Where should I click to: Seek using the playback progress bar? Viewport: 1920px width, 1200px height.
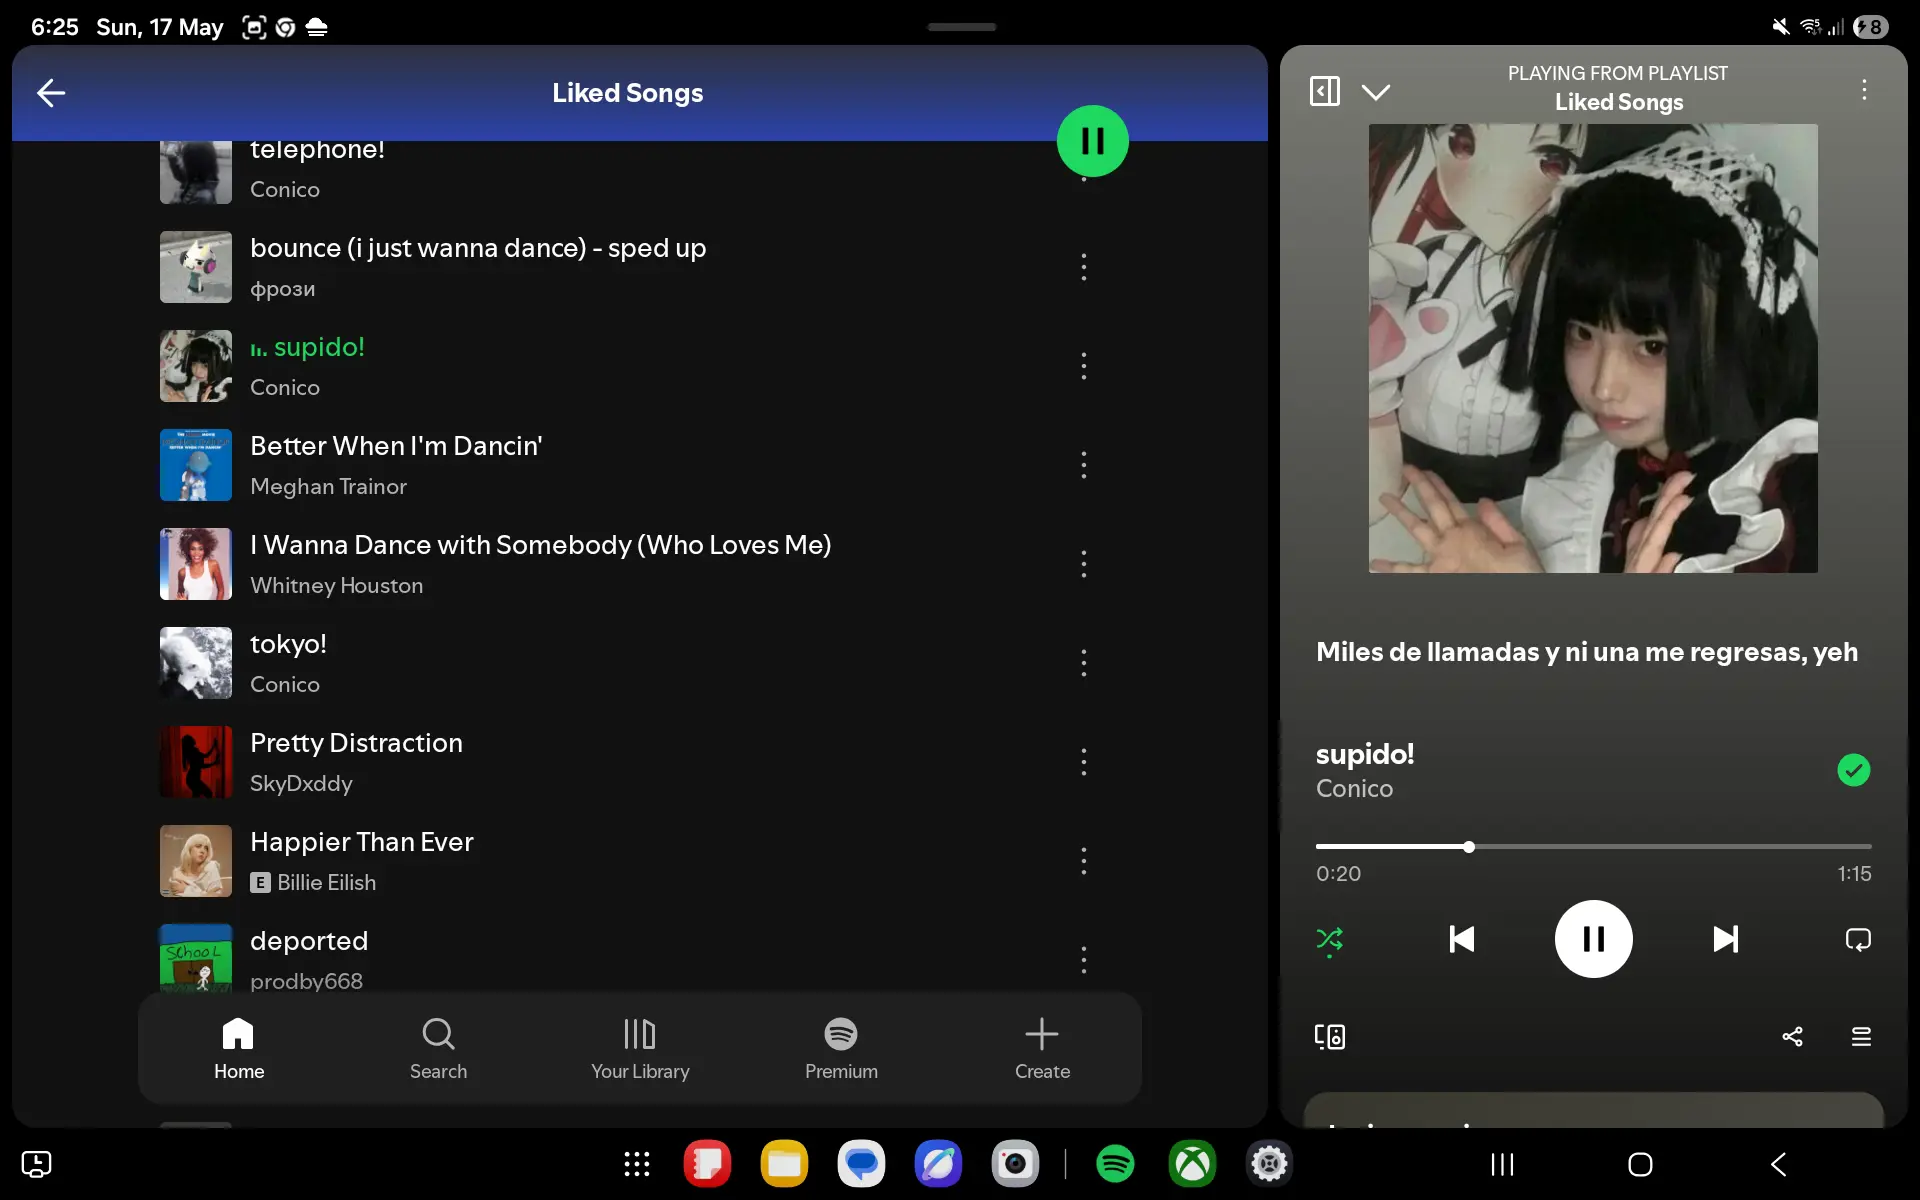1593,847
